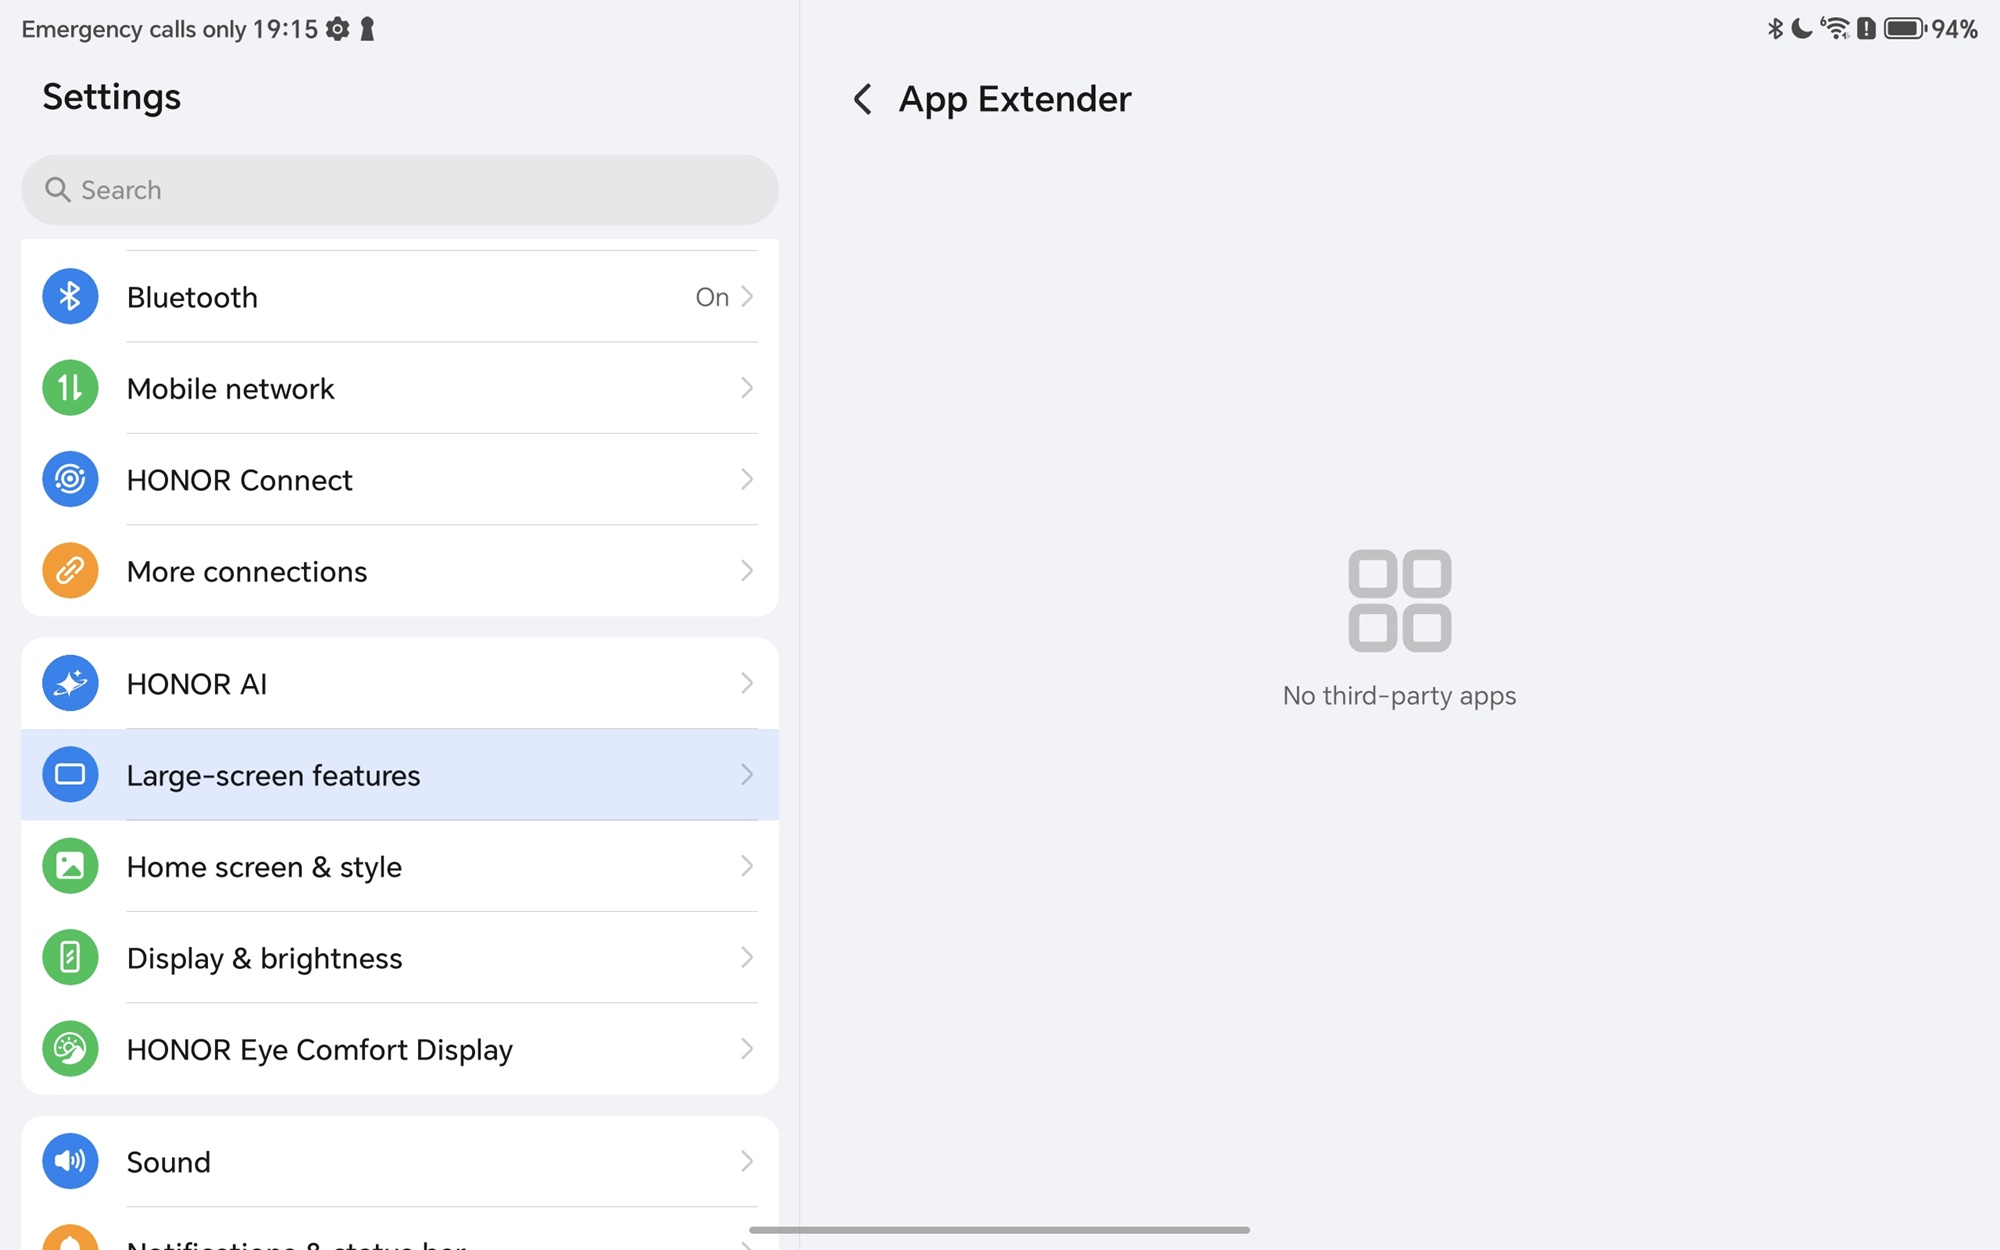Tap the Display & brightness icon
This screenshot has width=2000, height=1250.
tap(70, 958)
